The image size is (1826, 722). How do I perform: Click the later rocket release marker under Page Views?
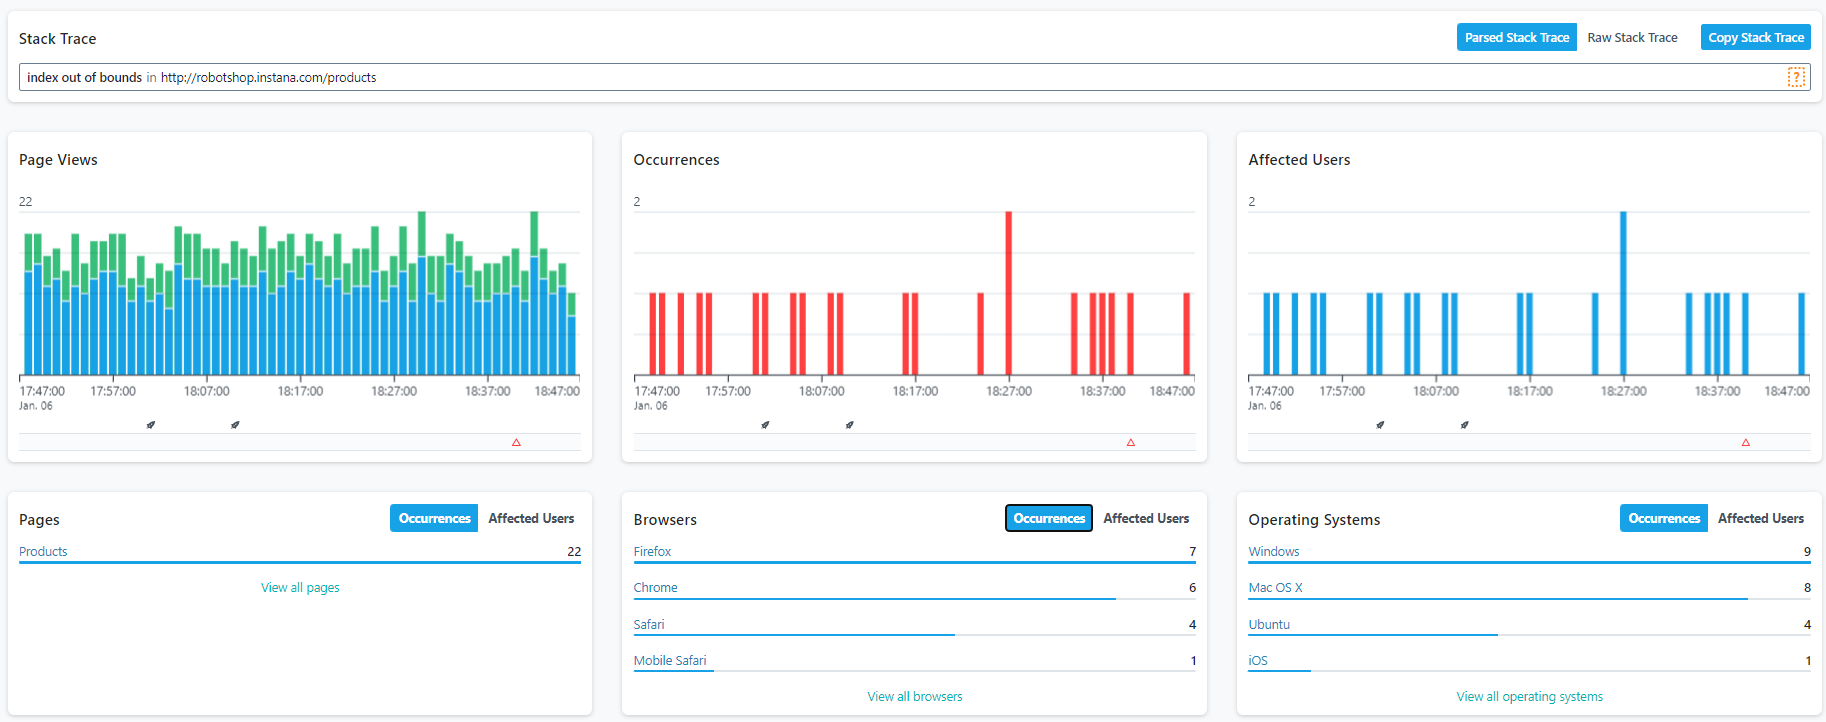235,425
